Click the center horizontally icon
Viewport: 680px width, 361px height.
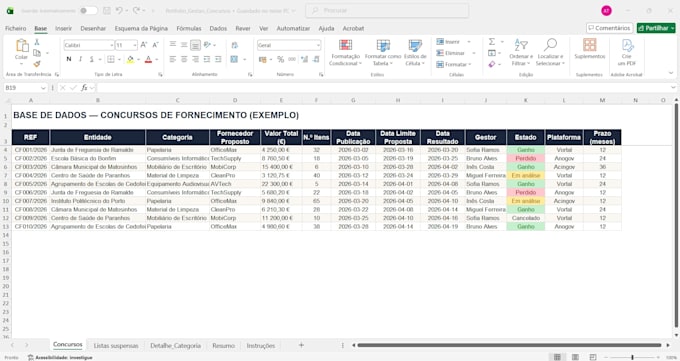(184, 59)
